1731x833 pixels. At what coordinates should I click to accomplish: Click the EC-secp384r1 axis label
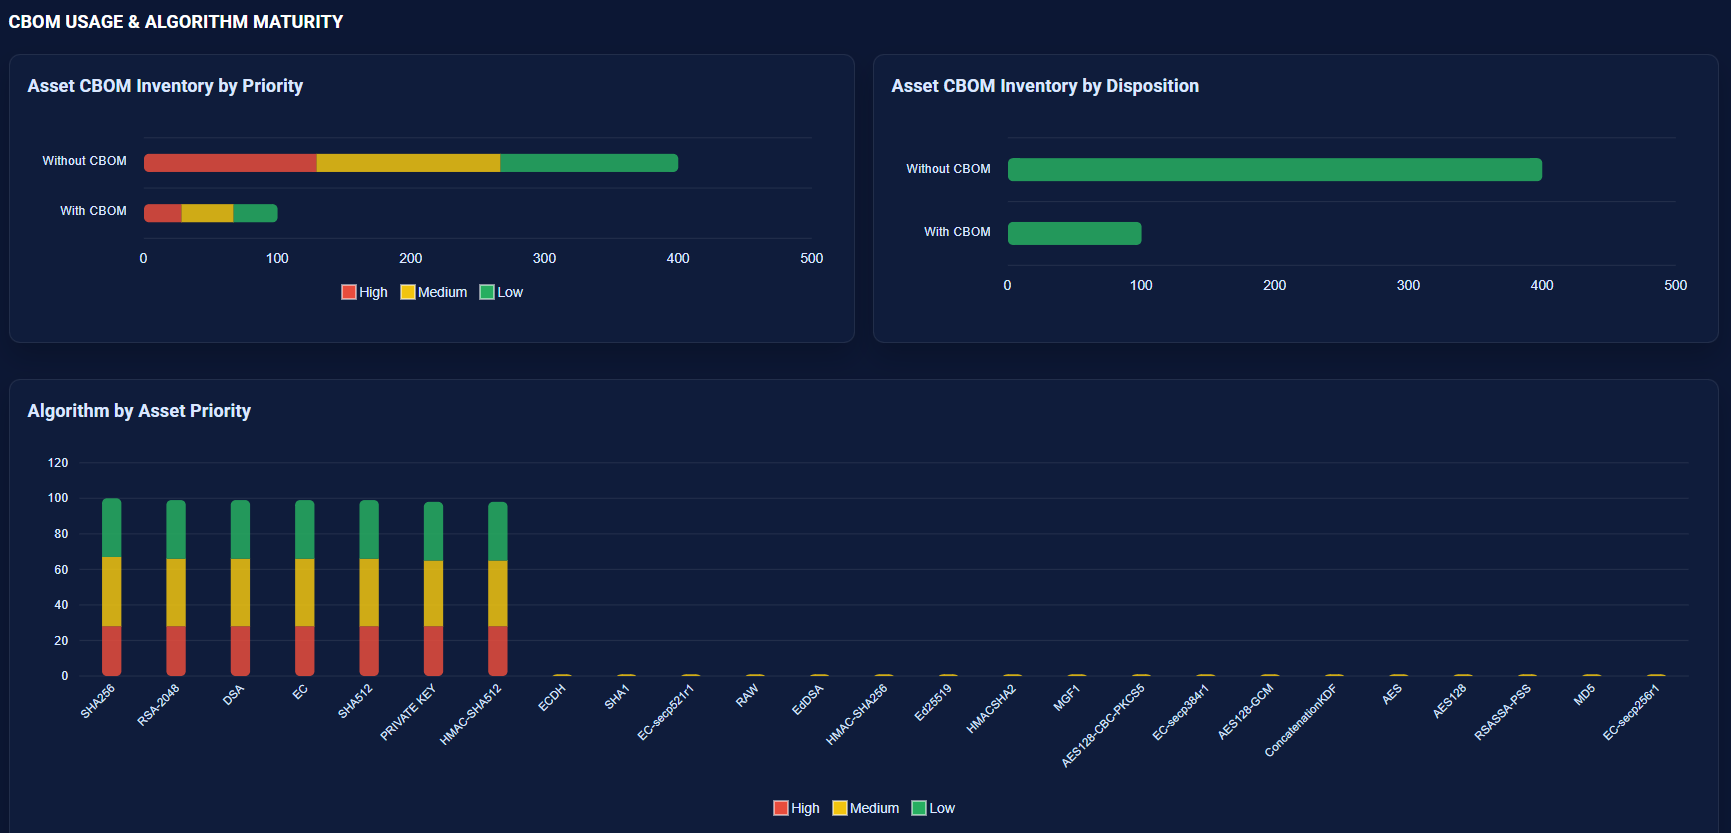click(x=1181, y=712)
